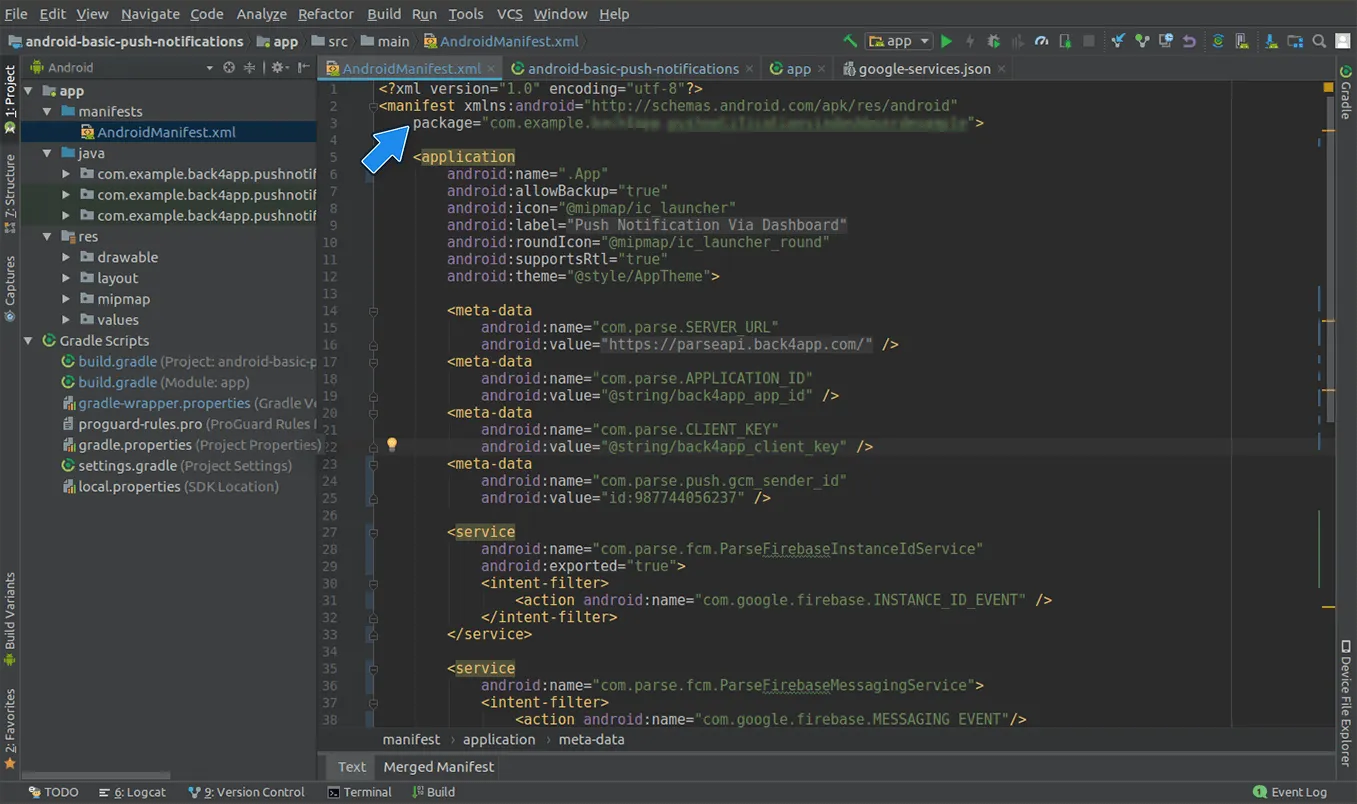Open the Build tool window button
Screen dimensions: 1357x804
(434, 792)
